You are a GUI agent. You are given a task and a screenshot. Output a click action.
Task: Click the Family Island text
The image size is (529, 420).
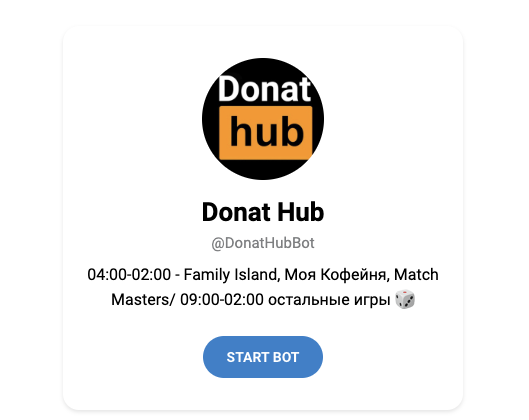pos(232,274)
